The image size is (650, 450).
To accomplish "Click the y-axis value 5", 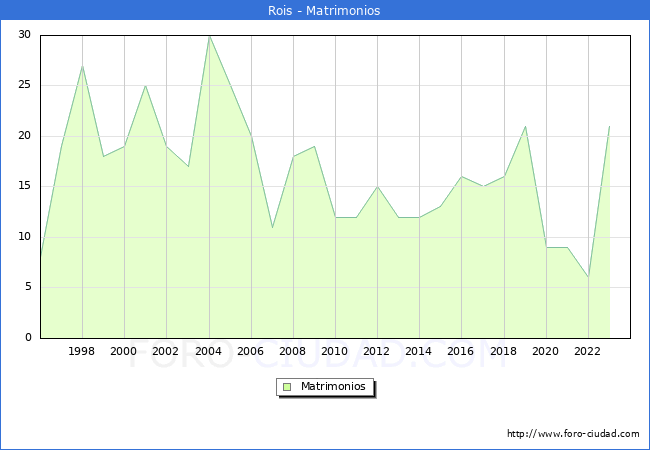I will [28, 287].
